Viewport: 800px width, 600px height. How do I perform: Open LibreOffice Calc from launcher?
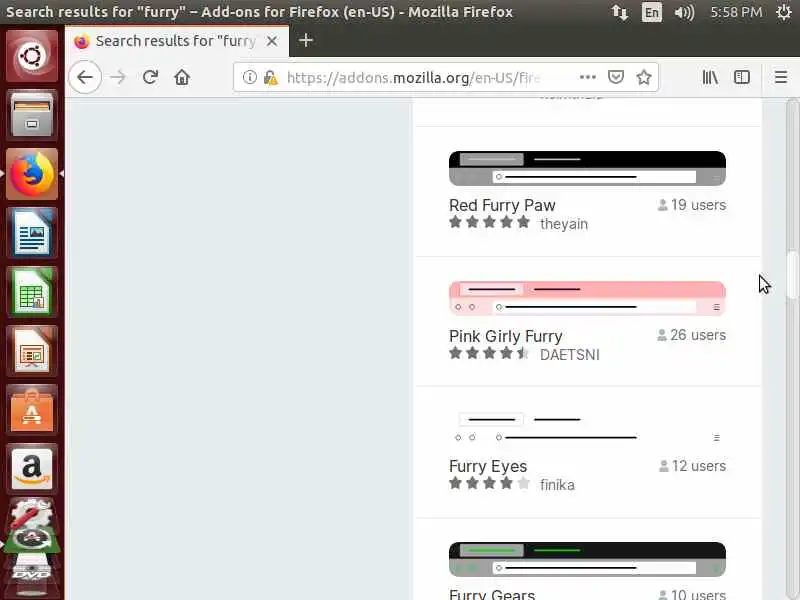(x=32, y=292)
